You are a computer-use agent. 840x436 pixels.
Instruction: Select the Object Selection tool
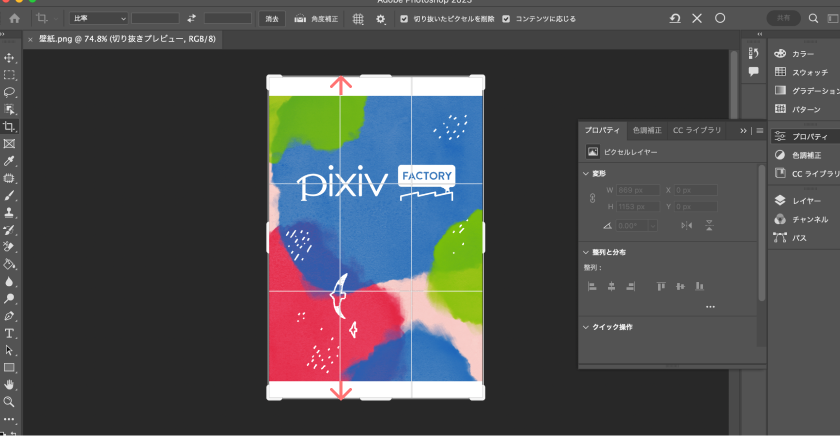[x=9, y=109]
